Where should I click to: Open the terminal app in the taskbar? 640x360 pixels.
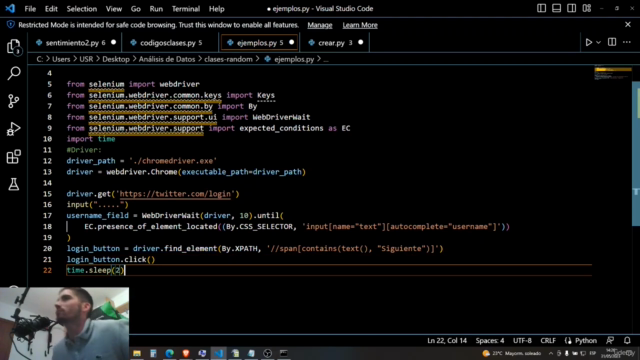tap(284, 353)
